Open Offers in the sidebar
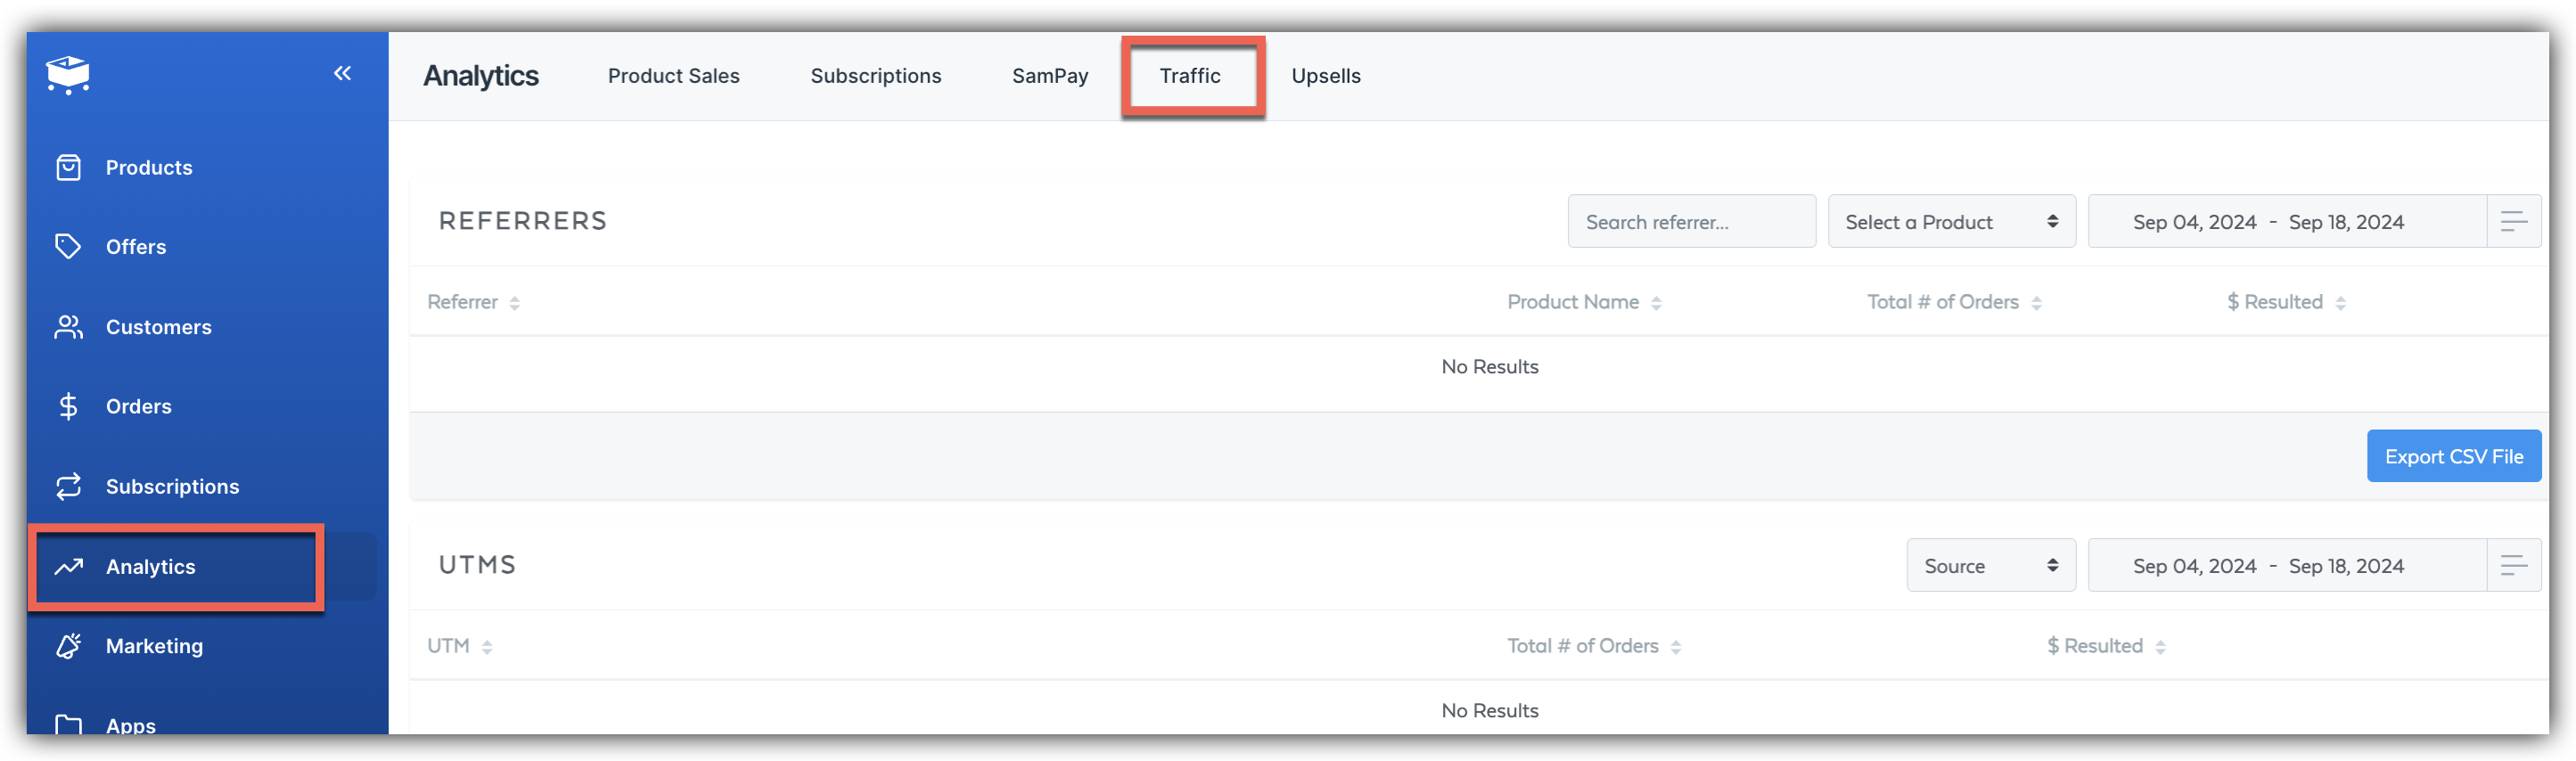This screenshot has width=2576, height=761. coord(136,246)
